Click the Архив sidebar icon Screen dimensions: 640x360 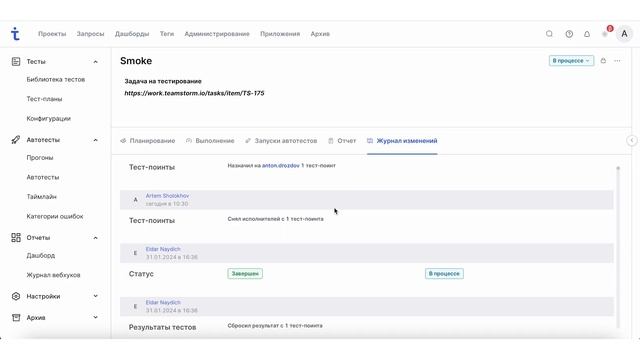click(x=16, y=318)
